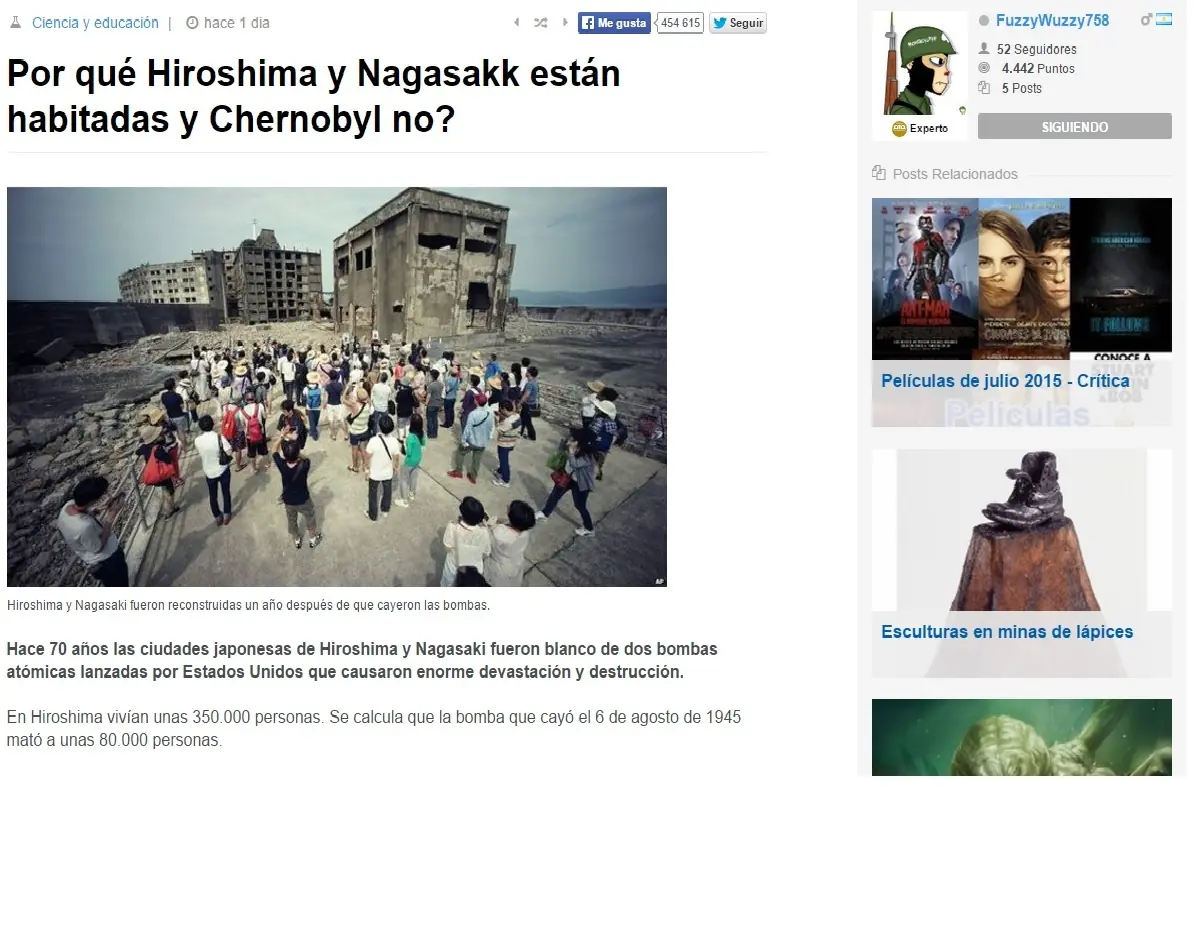Click the points circle icon
Screen dimensions: 1194x950
click(984, 68)
